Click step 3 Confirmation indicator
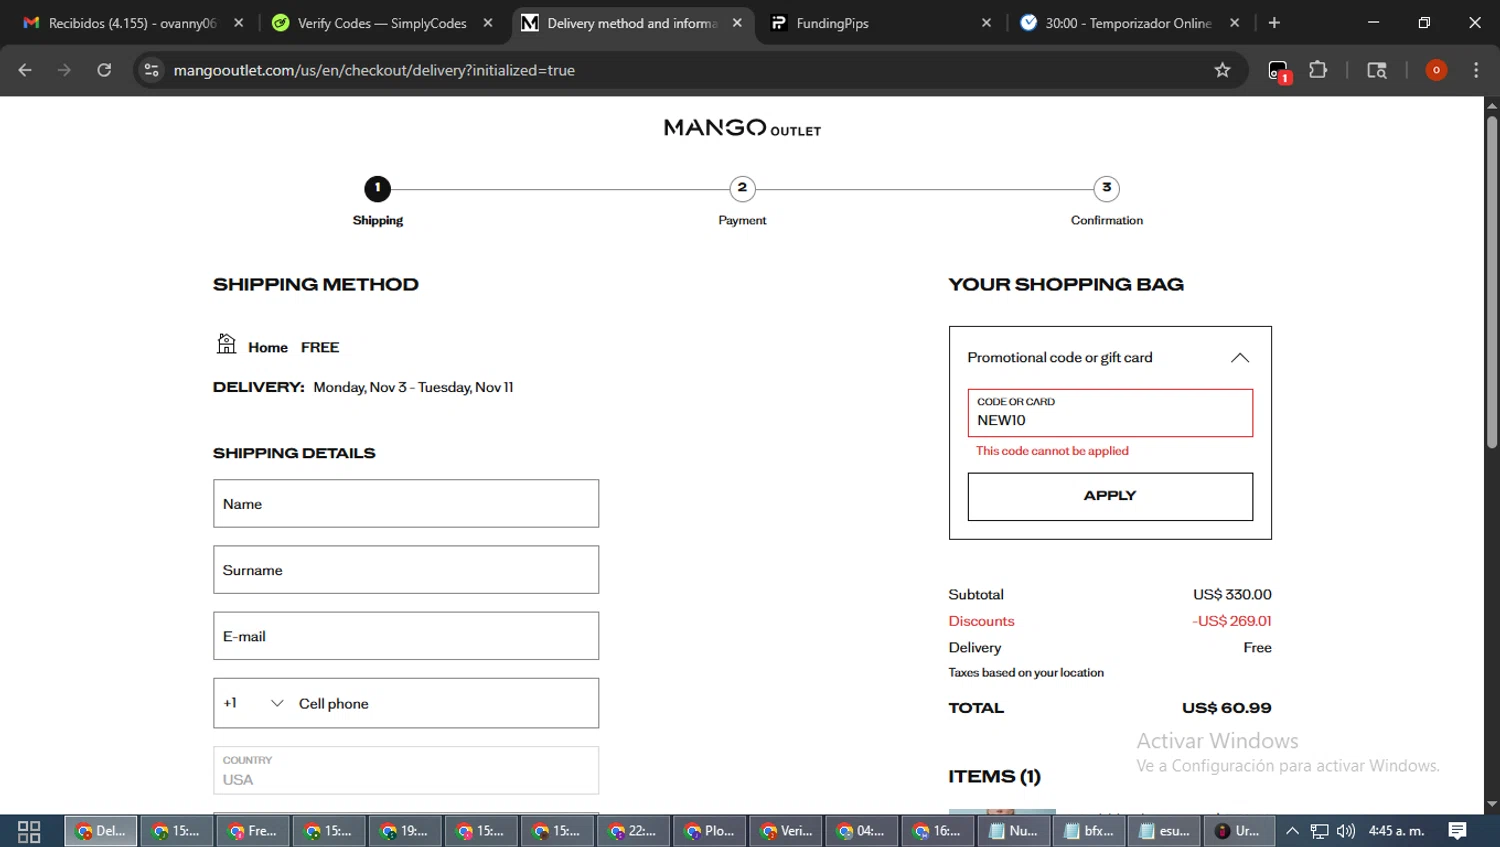The image size is (1500, 847). coord(1106,188)
